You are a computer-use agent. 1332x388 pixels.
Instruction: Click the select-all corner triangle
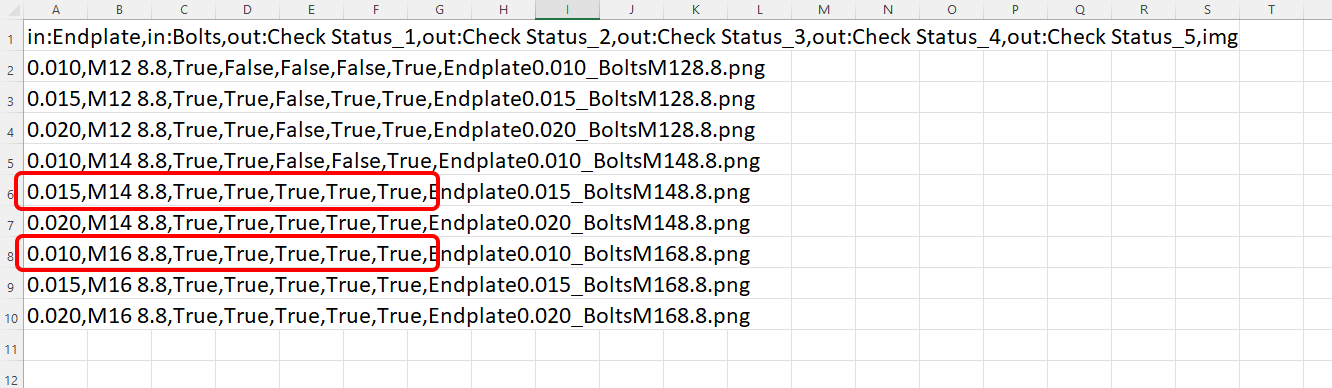pos(11,10)
